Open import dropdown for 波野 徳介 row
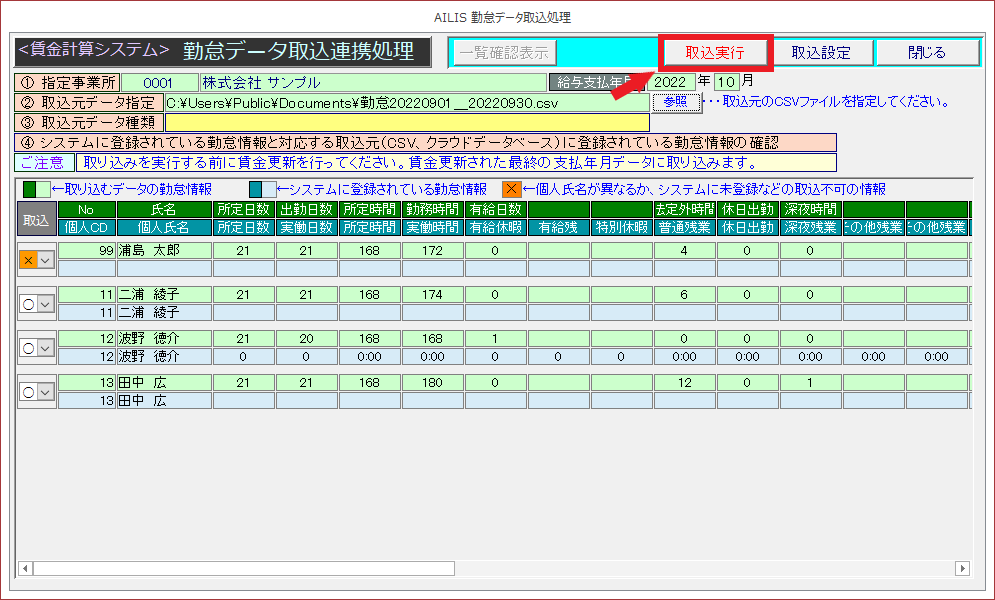The image size is (995, 600). coord(46,347)
